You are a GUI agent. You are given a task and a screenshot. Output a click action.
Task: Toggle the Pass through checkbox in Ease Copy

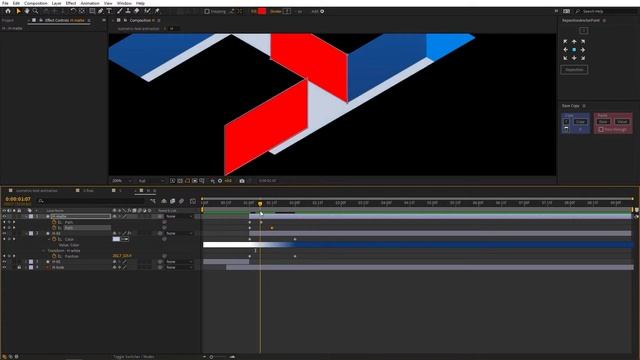(601, 129)
